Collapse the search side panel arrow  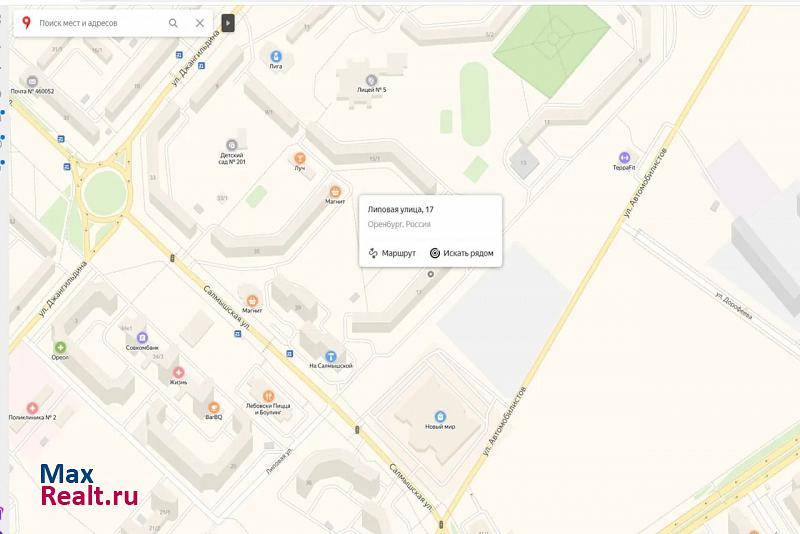[228, 23]
